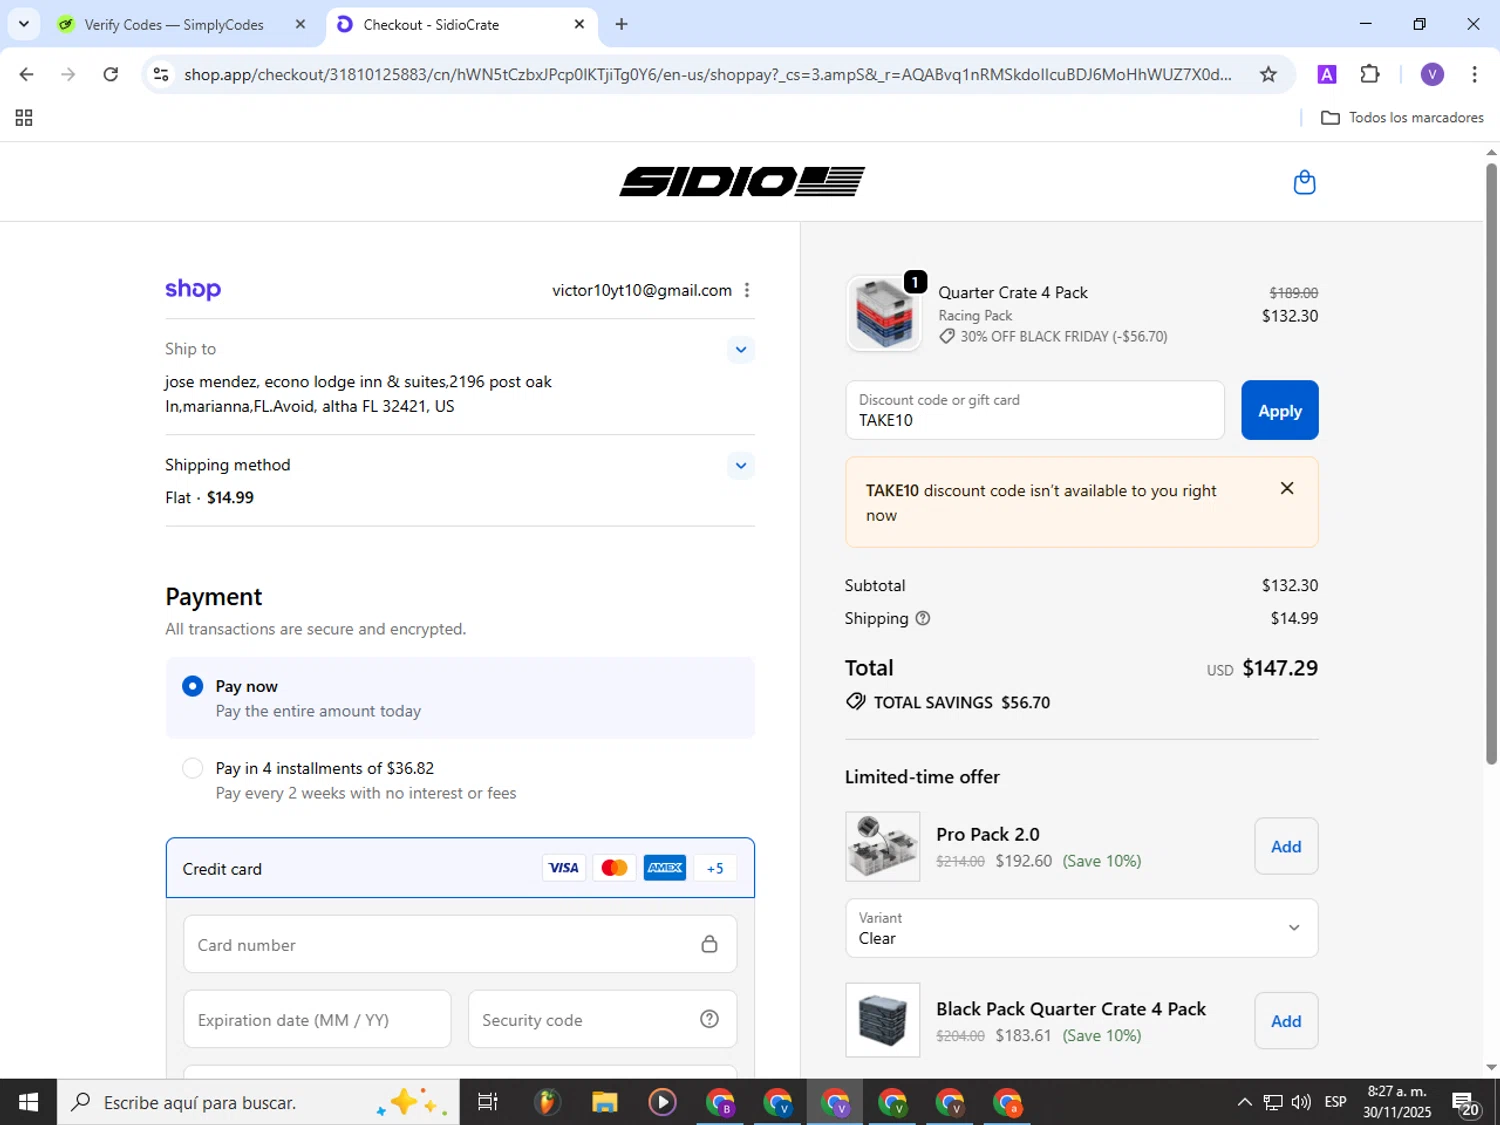Open the Chrome apps grid icon
Viewport: 1500px width, 1125px height.
[24, 118]
